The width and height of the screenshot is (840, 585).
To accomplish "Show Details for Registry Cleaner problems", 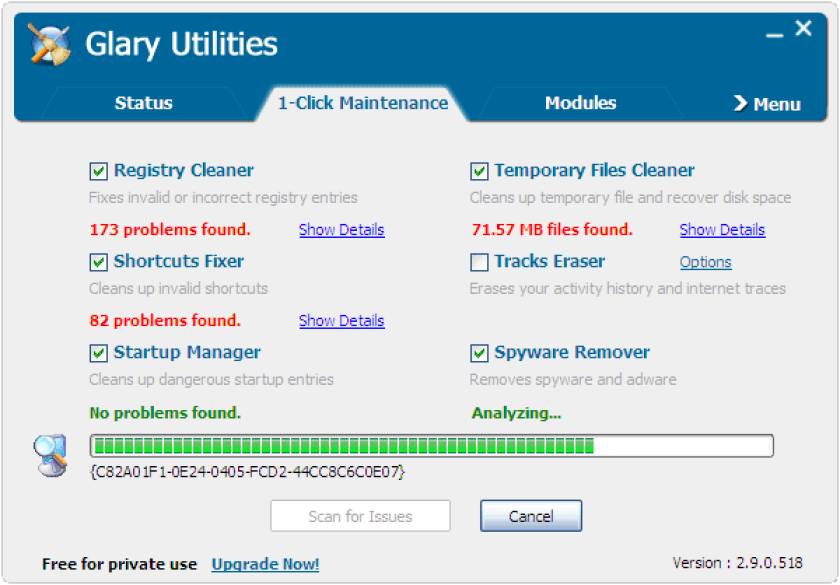I will (x=342, y=230).
